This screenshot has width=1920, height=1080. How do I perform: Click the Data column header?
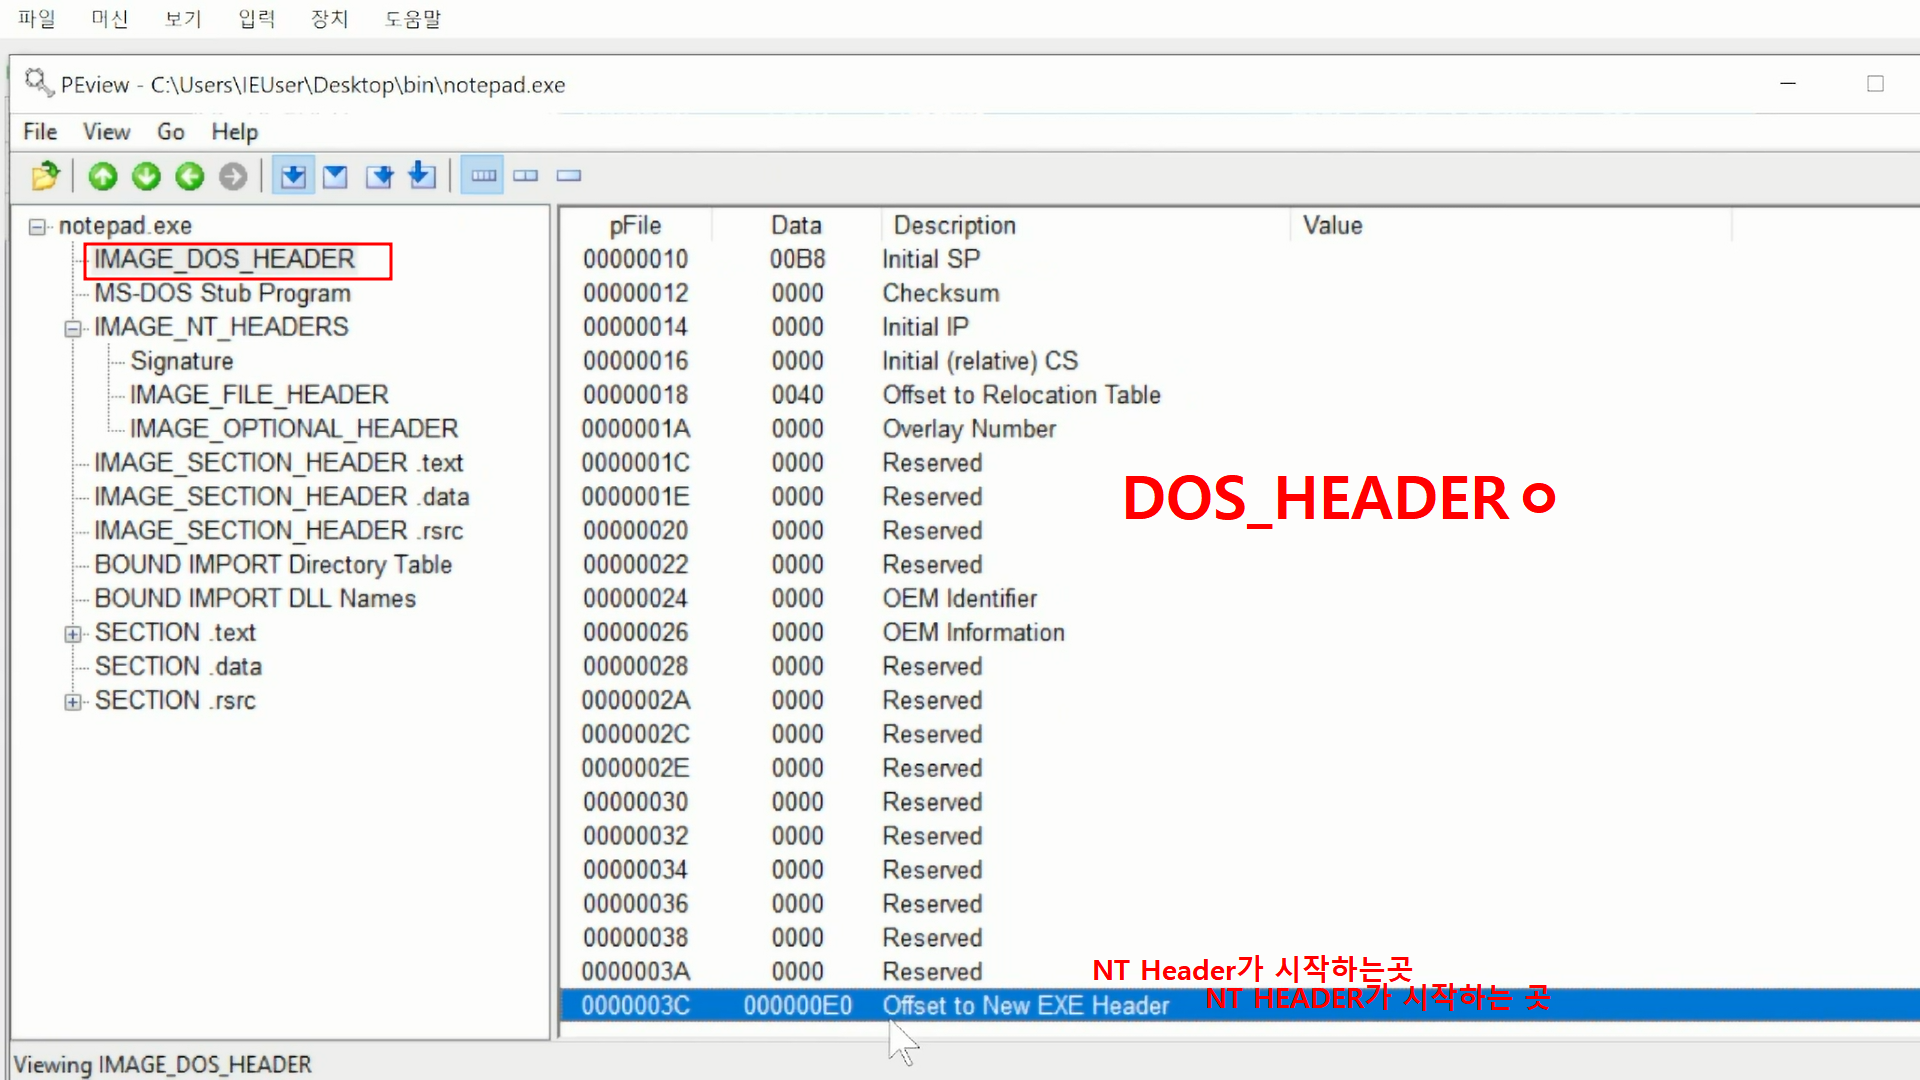(x=796, y=226)
